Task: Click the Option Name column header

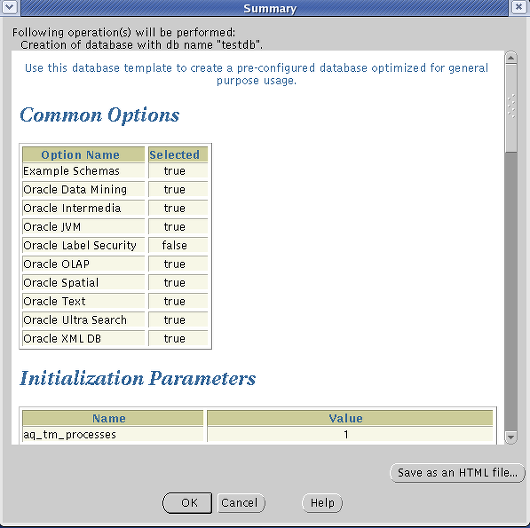Action: tap(83, 154)
